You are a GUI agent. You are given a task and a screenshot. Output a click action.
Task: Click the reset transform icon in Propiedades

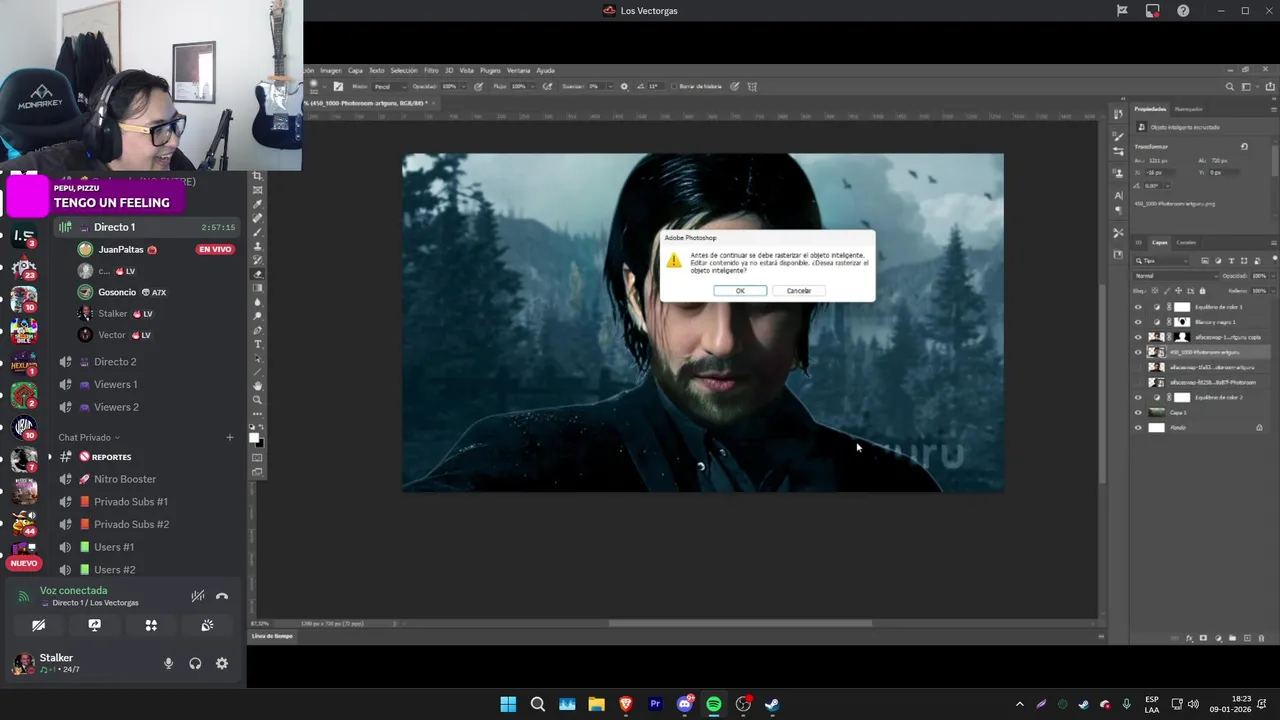[x=1244, y=146]
